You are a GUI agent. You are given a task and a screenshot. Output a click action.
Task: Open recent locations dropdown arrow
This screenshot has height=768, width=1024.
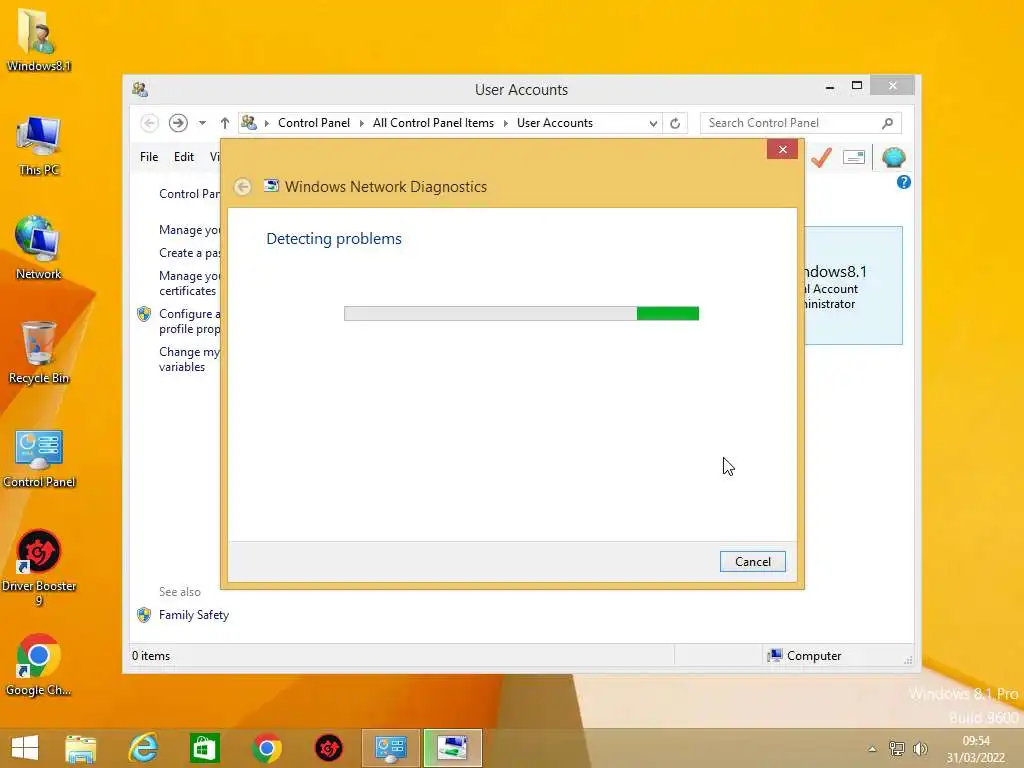coord(202,123)
